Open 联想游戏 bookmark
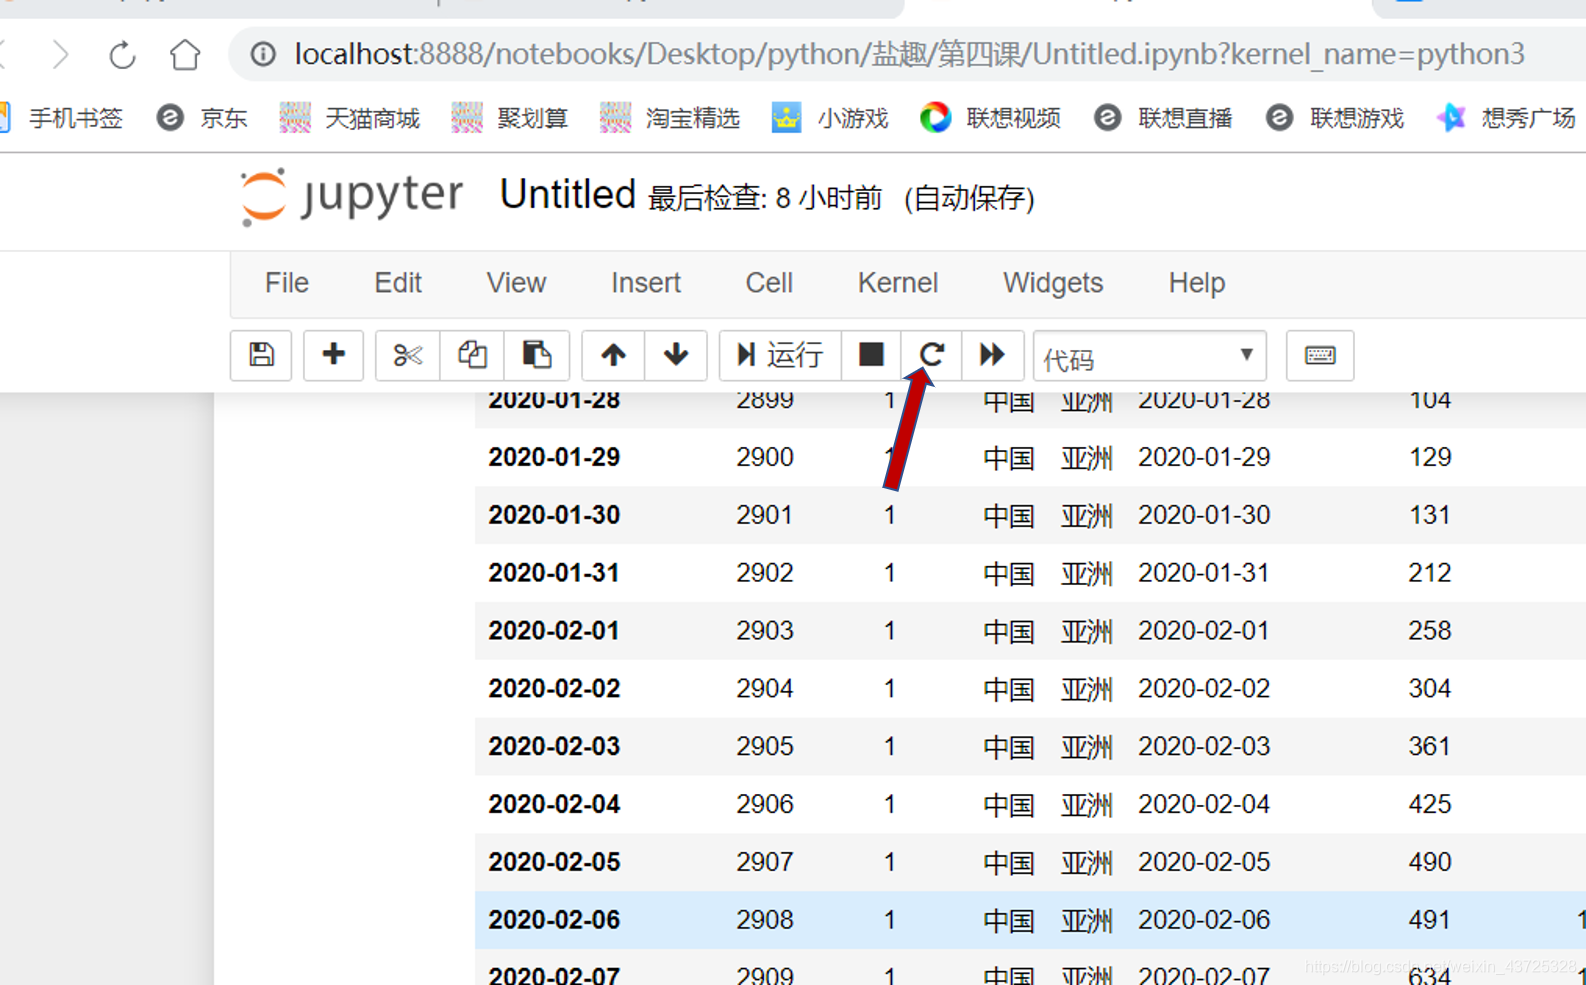Image resolution: width=1586 pixels, height=985 pixels. 1335,119
